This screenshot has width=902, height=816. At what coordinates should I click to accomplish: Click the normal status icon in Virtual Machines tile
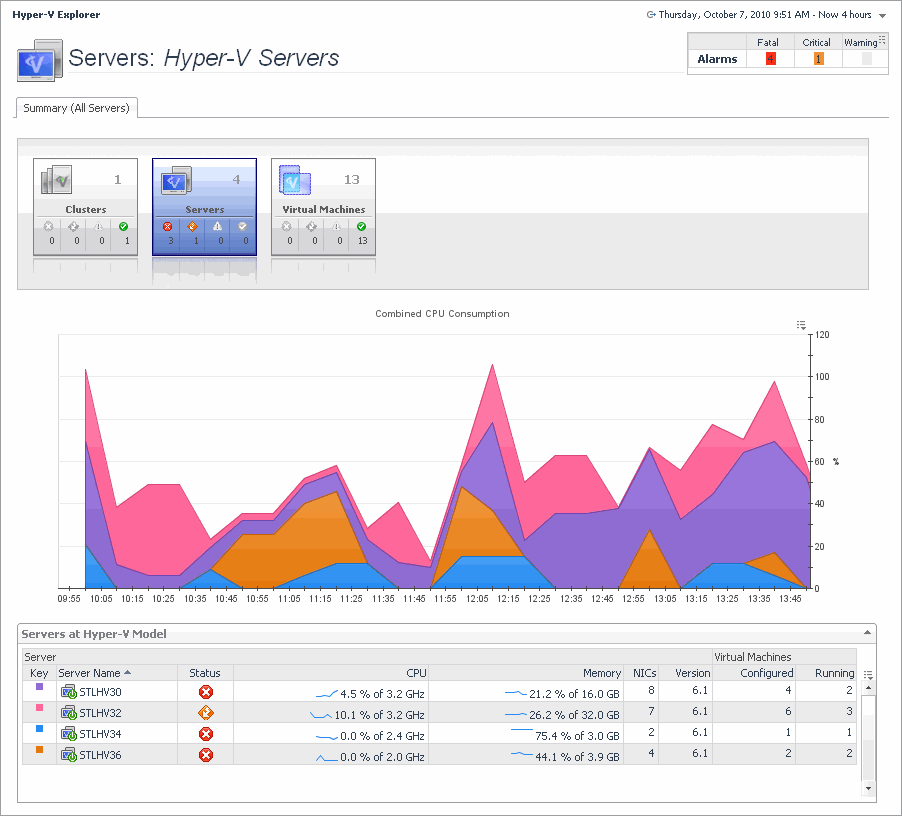pos(361,227)
